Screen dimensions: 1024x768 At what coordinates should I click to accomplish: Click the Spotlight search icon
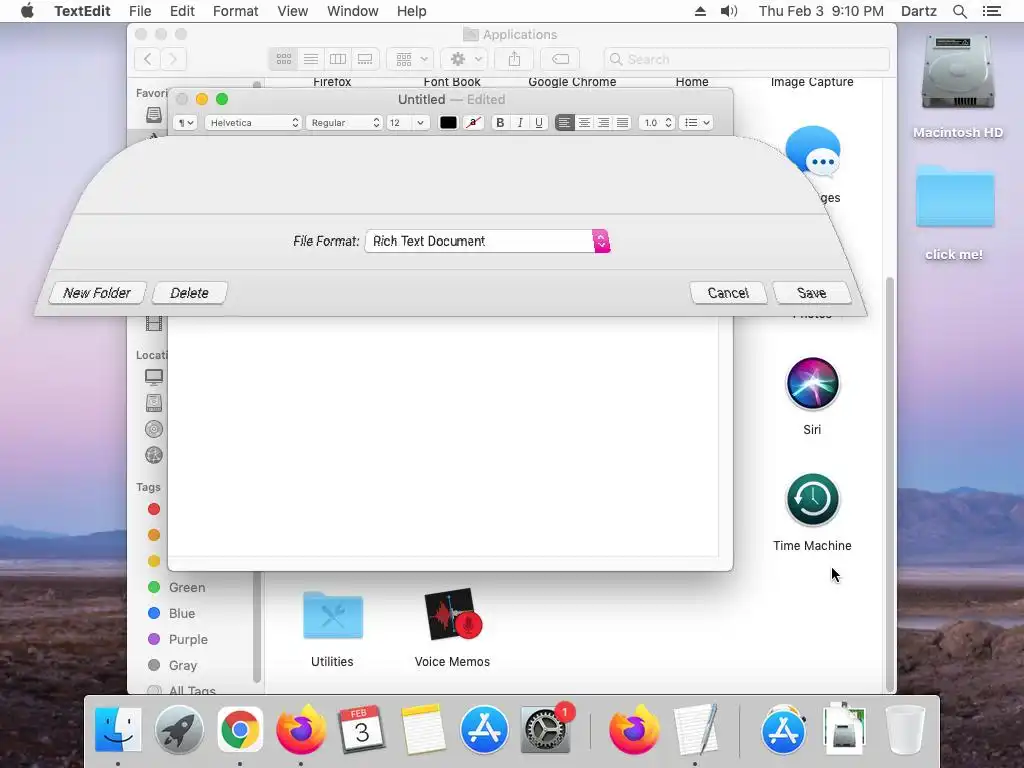pyautogui.click(x=960, y=11)
